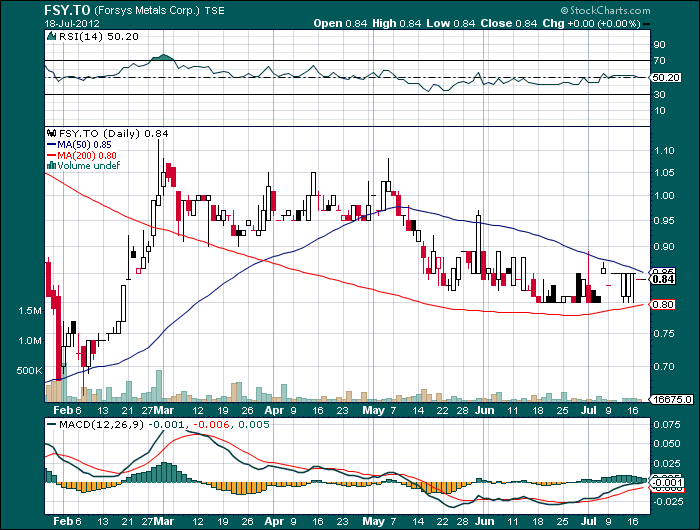Screen dimensions: 700x530
Task: Click the MACD 0.050 axis label
Action: [667, 444]
